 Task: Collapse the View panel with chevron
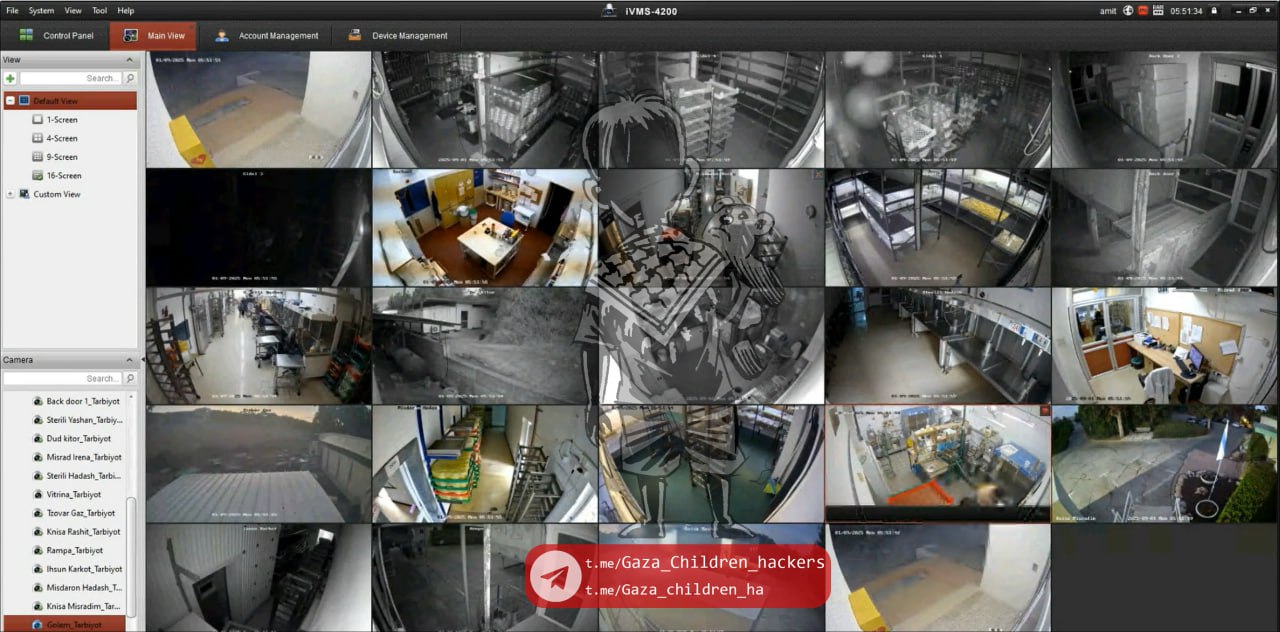click(129, 60)
